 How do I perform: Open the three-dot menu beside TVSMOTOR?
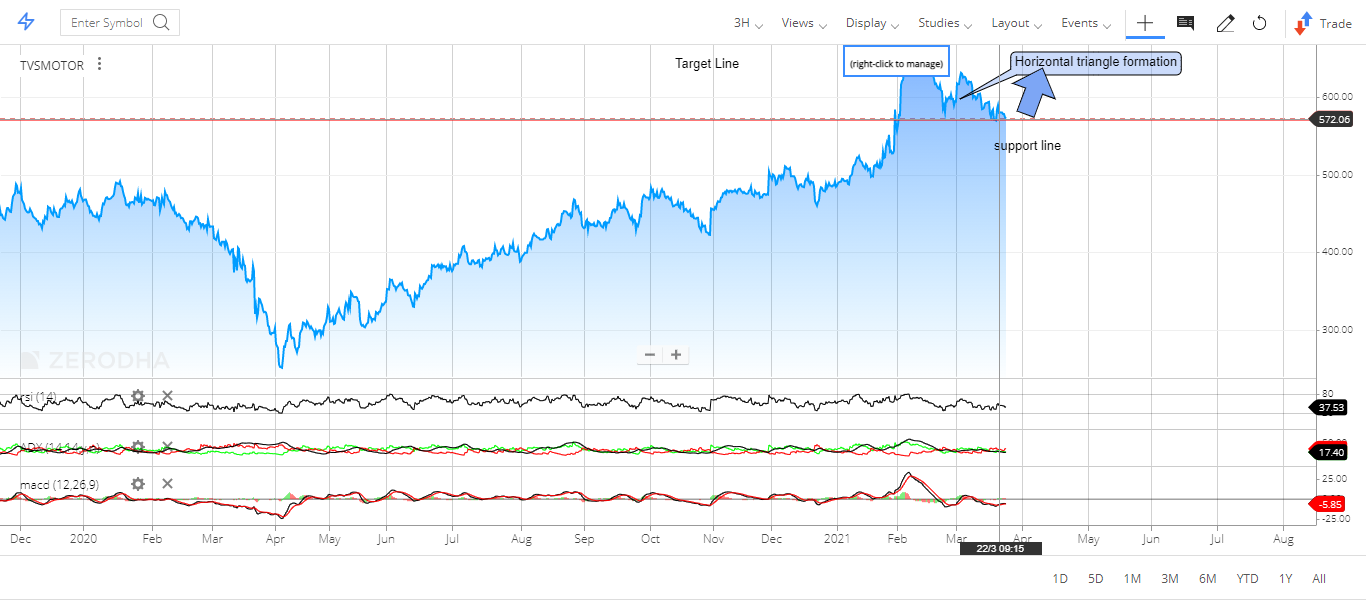pyautogui.click(x=99, y=64)
